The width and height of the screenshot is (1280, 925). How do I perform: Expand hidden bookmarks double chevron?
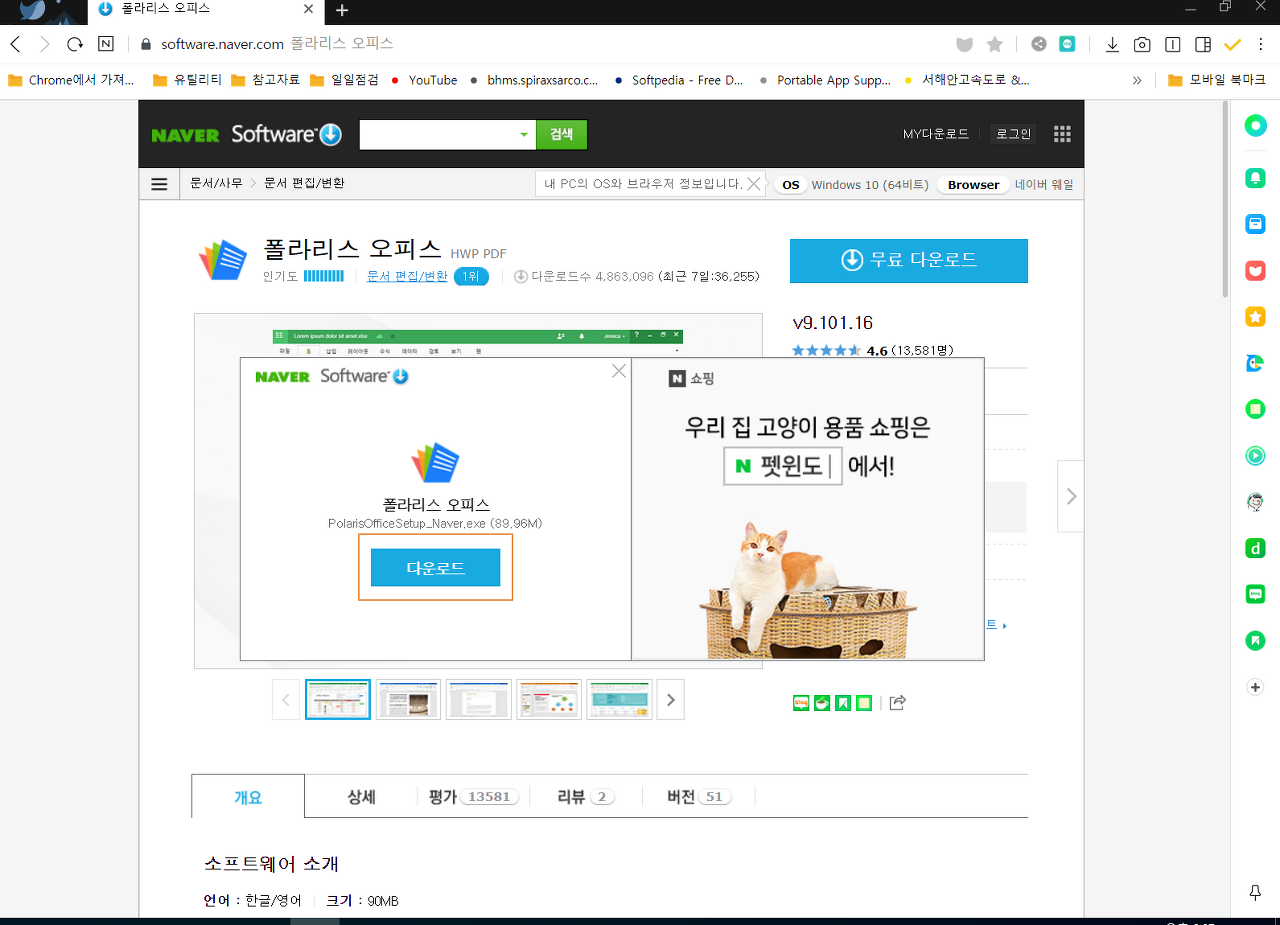1137,80
